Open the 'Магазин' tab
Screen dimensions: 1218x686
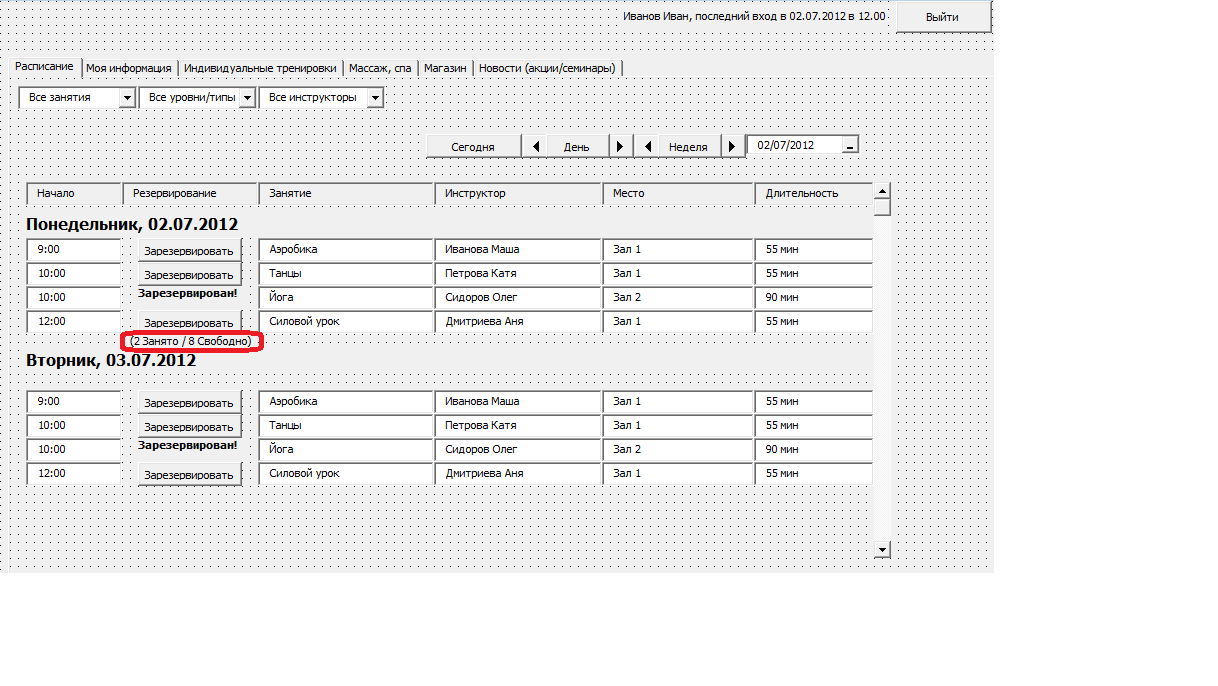point(445,68)
